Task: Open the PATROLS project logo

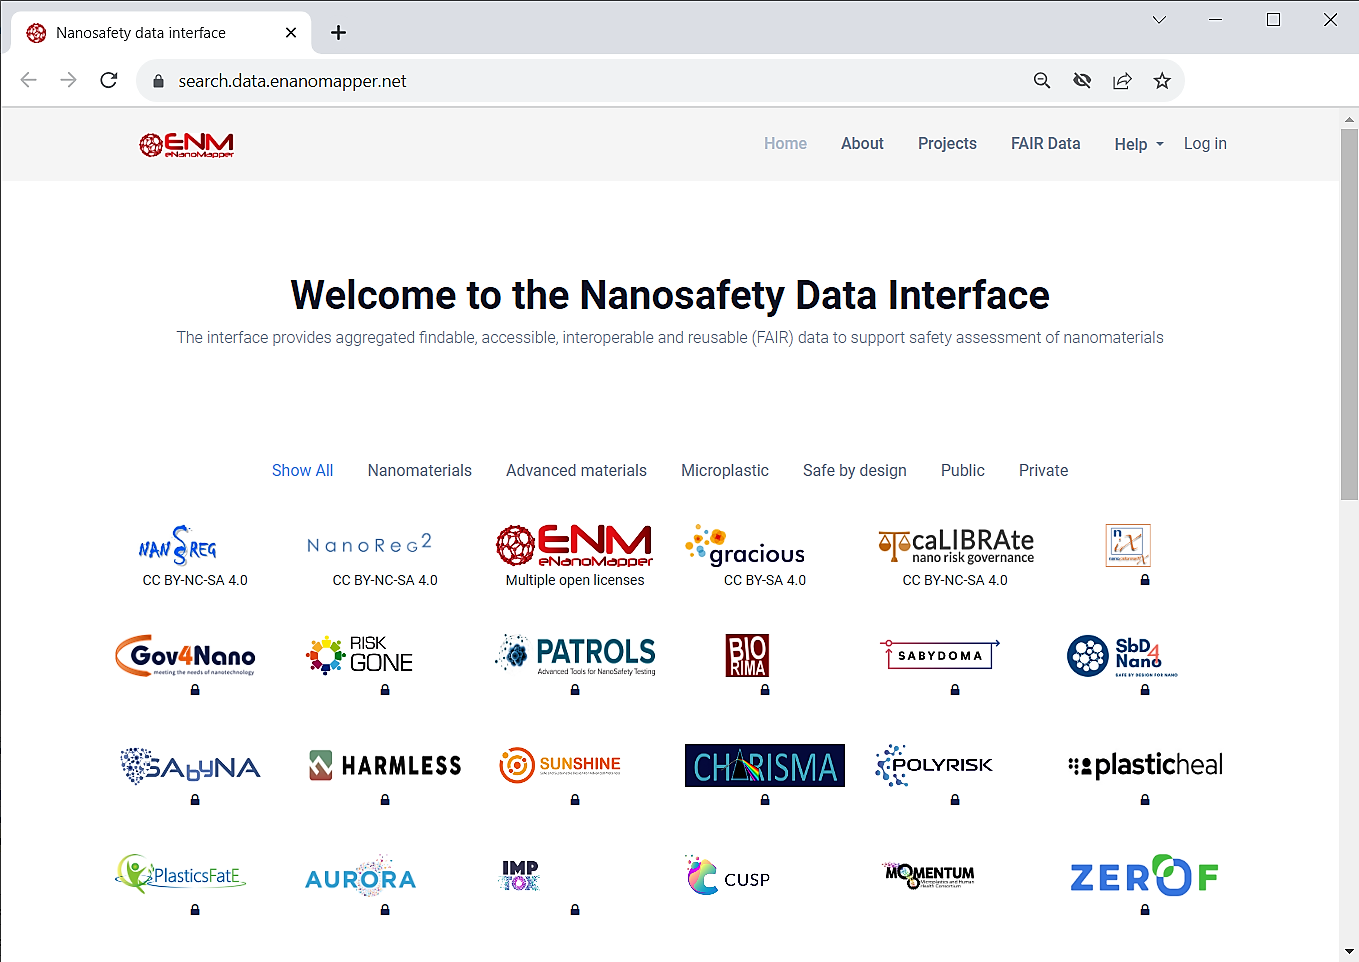Action: point(576,655)
